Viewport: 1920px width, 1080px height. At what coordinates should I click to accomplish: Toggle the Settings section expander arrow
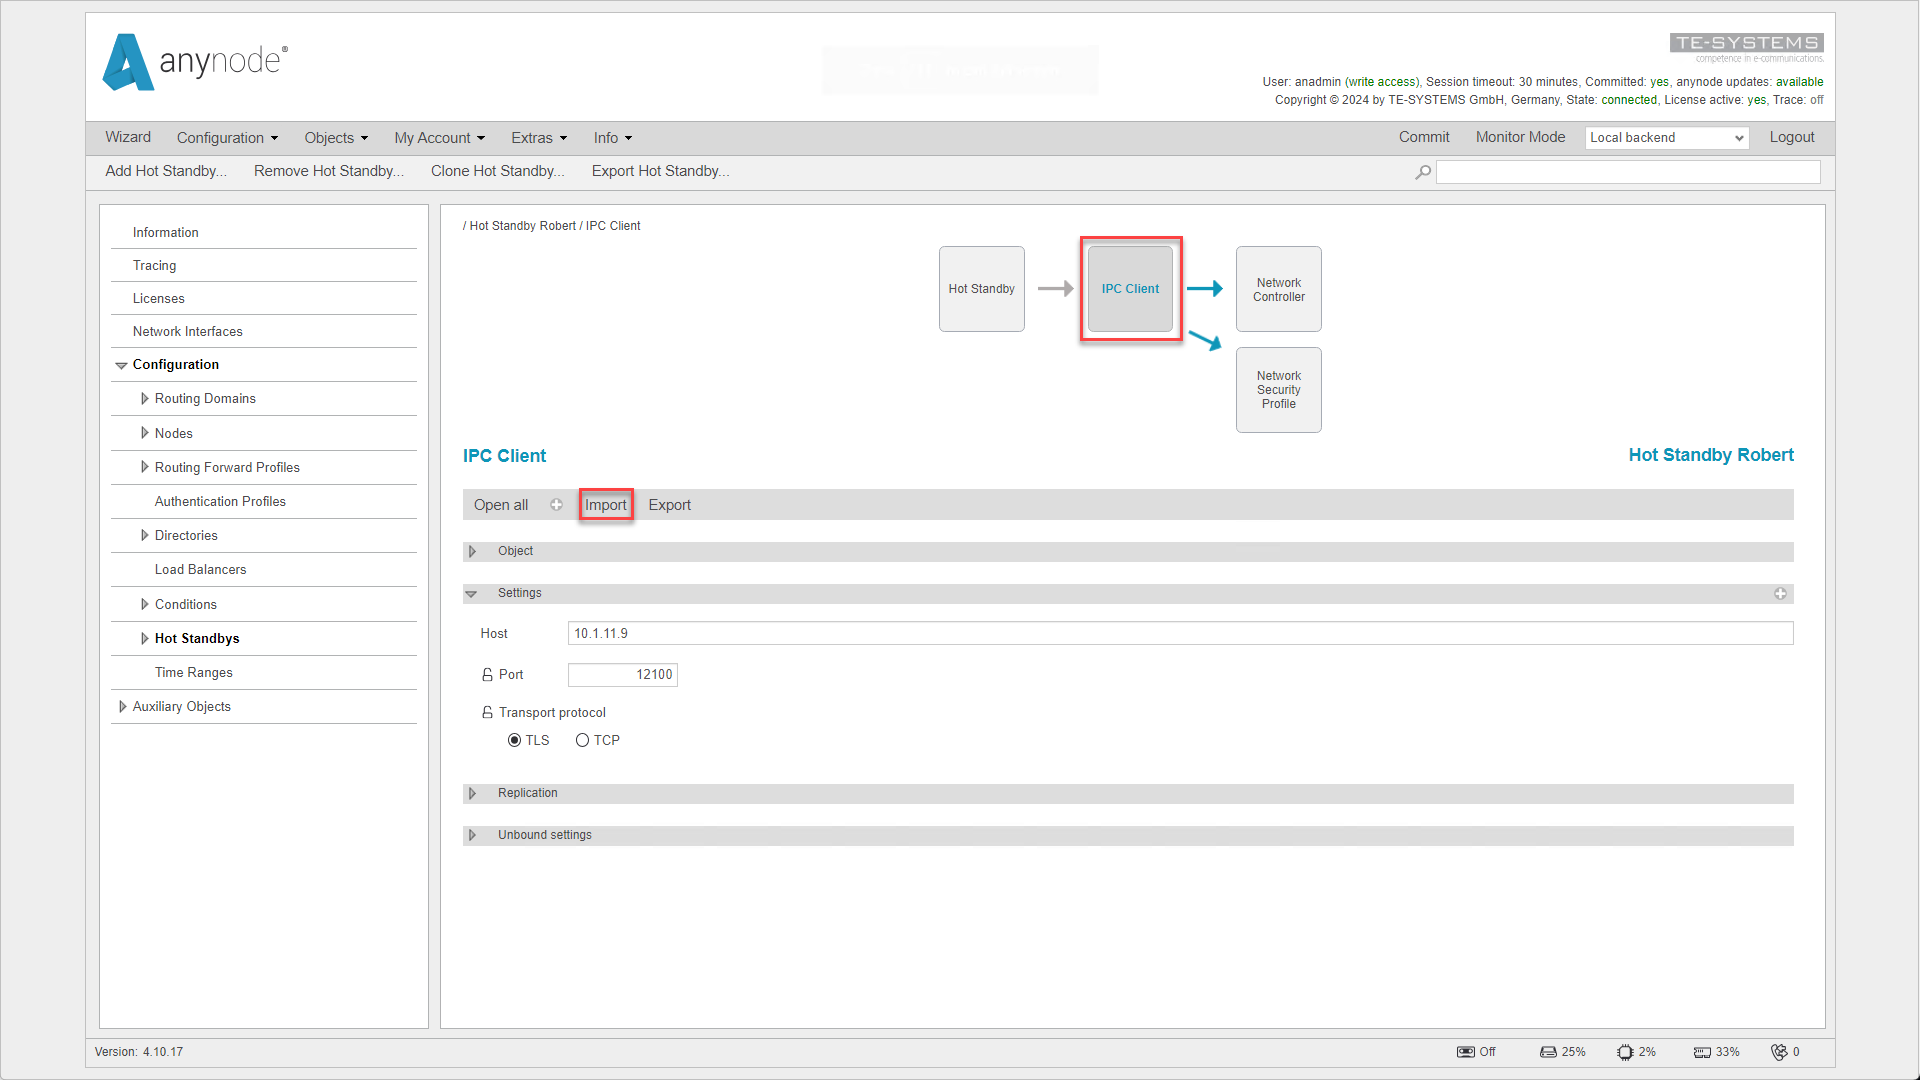click(472, 592)
